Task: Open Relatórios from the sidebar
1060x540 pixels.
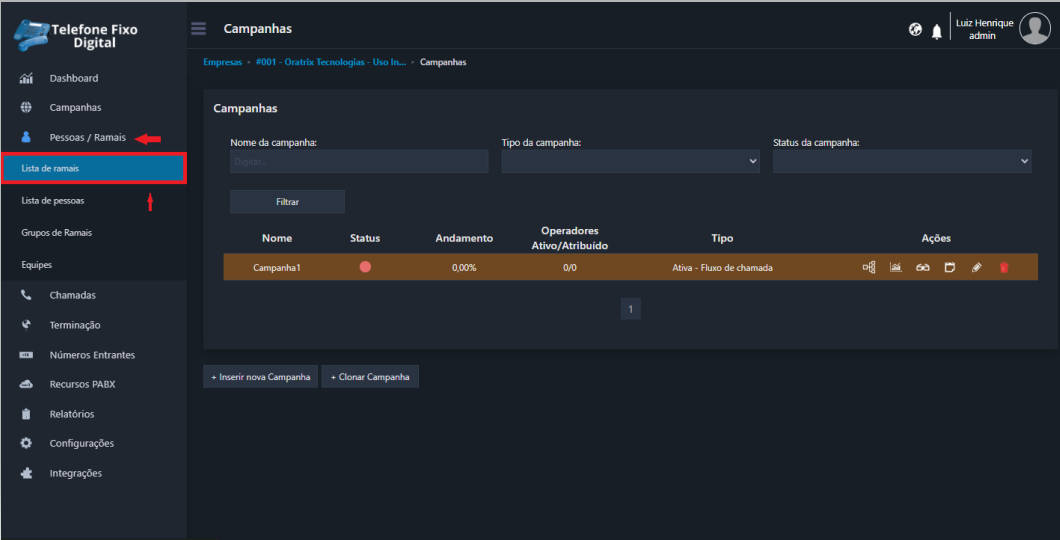Action: click(x=72, y=414)
